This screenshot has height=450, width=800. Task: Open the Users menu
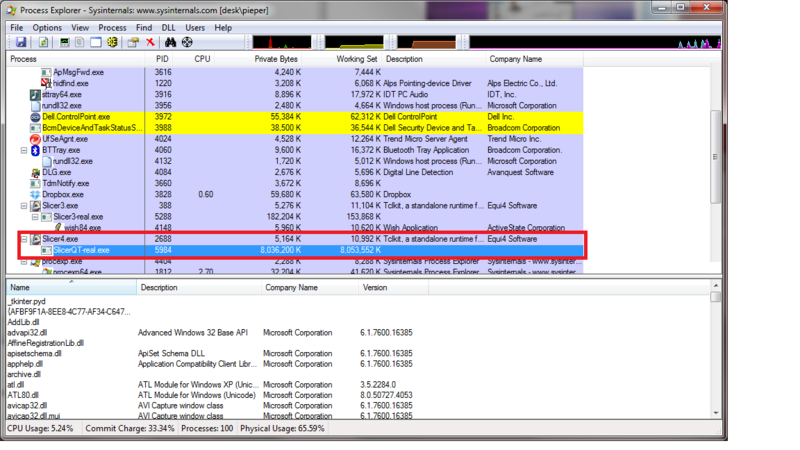(x=195, y=28)
